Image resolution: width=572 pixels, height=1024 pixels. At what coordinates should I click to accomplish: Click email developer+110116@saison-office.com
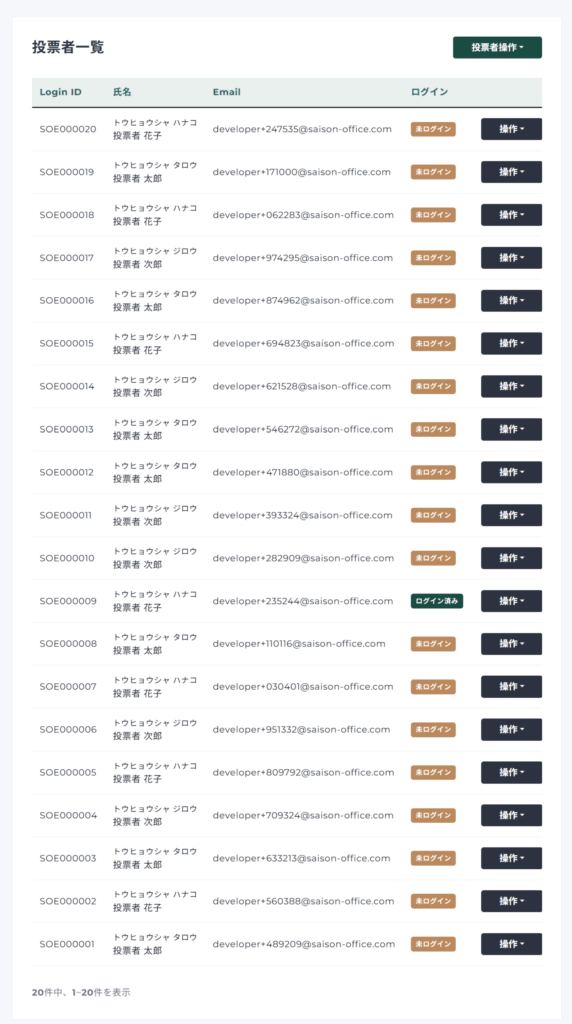(299, 644)
